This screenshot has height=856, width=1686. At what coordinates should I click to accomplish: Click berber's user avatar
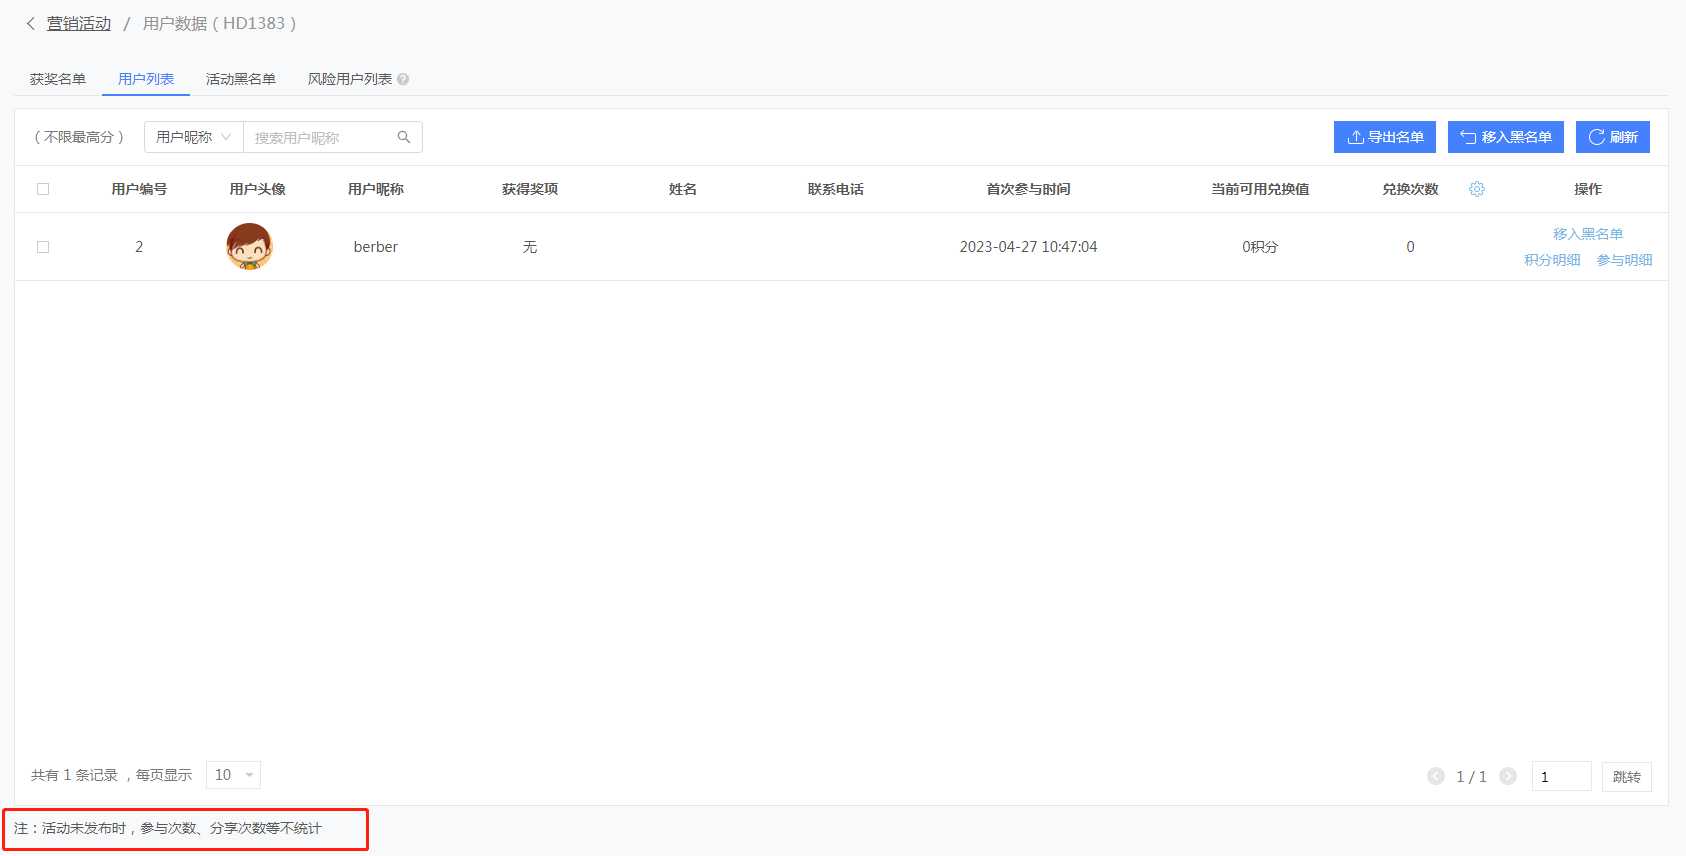click(x=249, y=246)
